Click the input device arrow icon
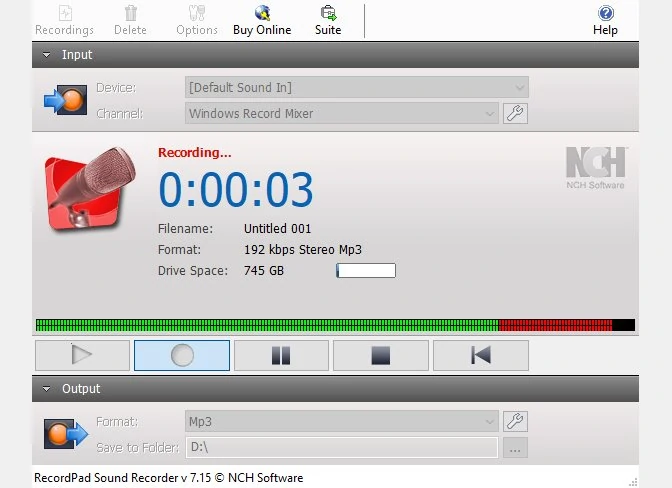 [x=66, y=100]
